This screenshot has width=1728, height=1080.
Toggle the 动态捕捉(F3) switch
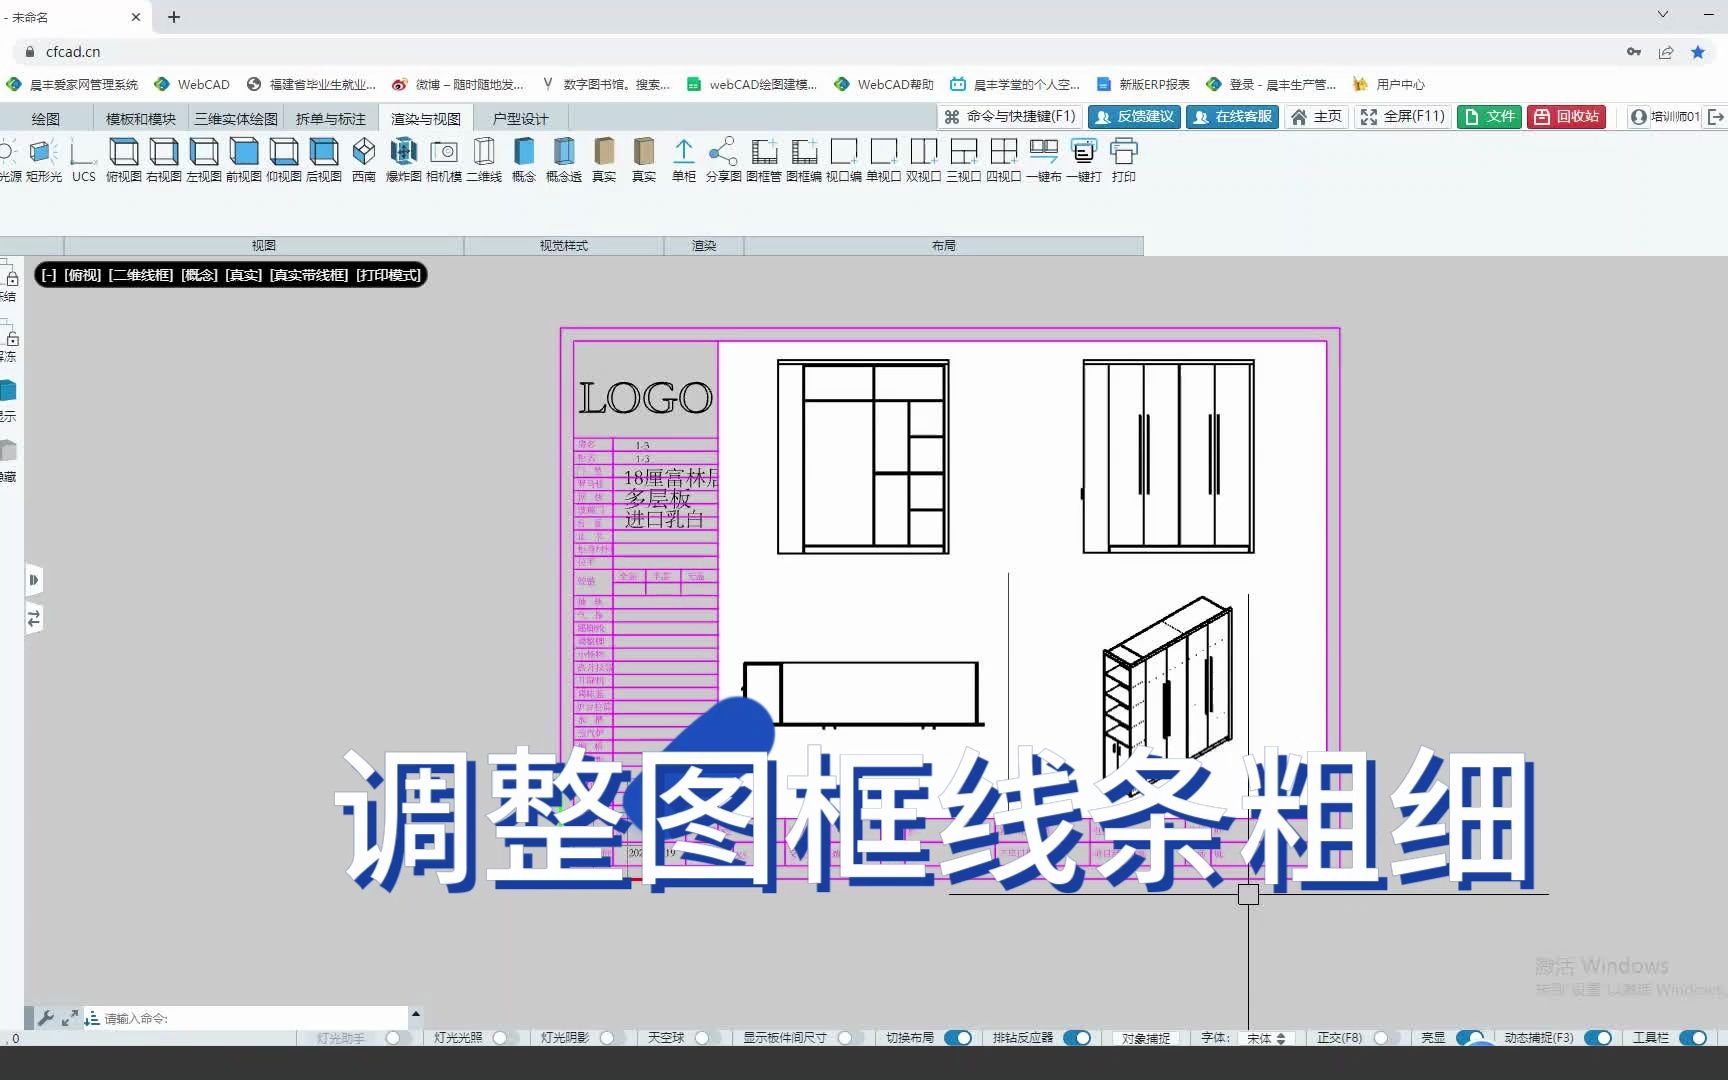[1598, 1038]
